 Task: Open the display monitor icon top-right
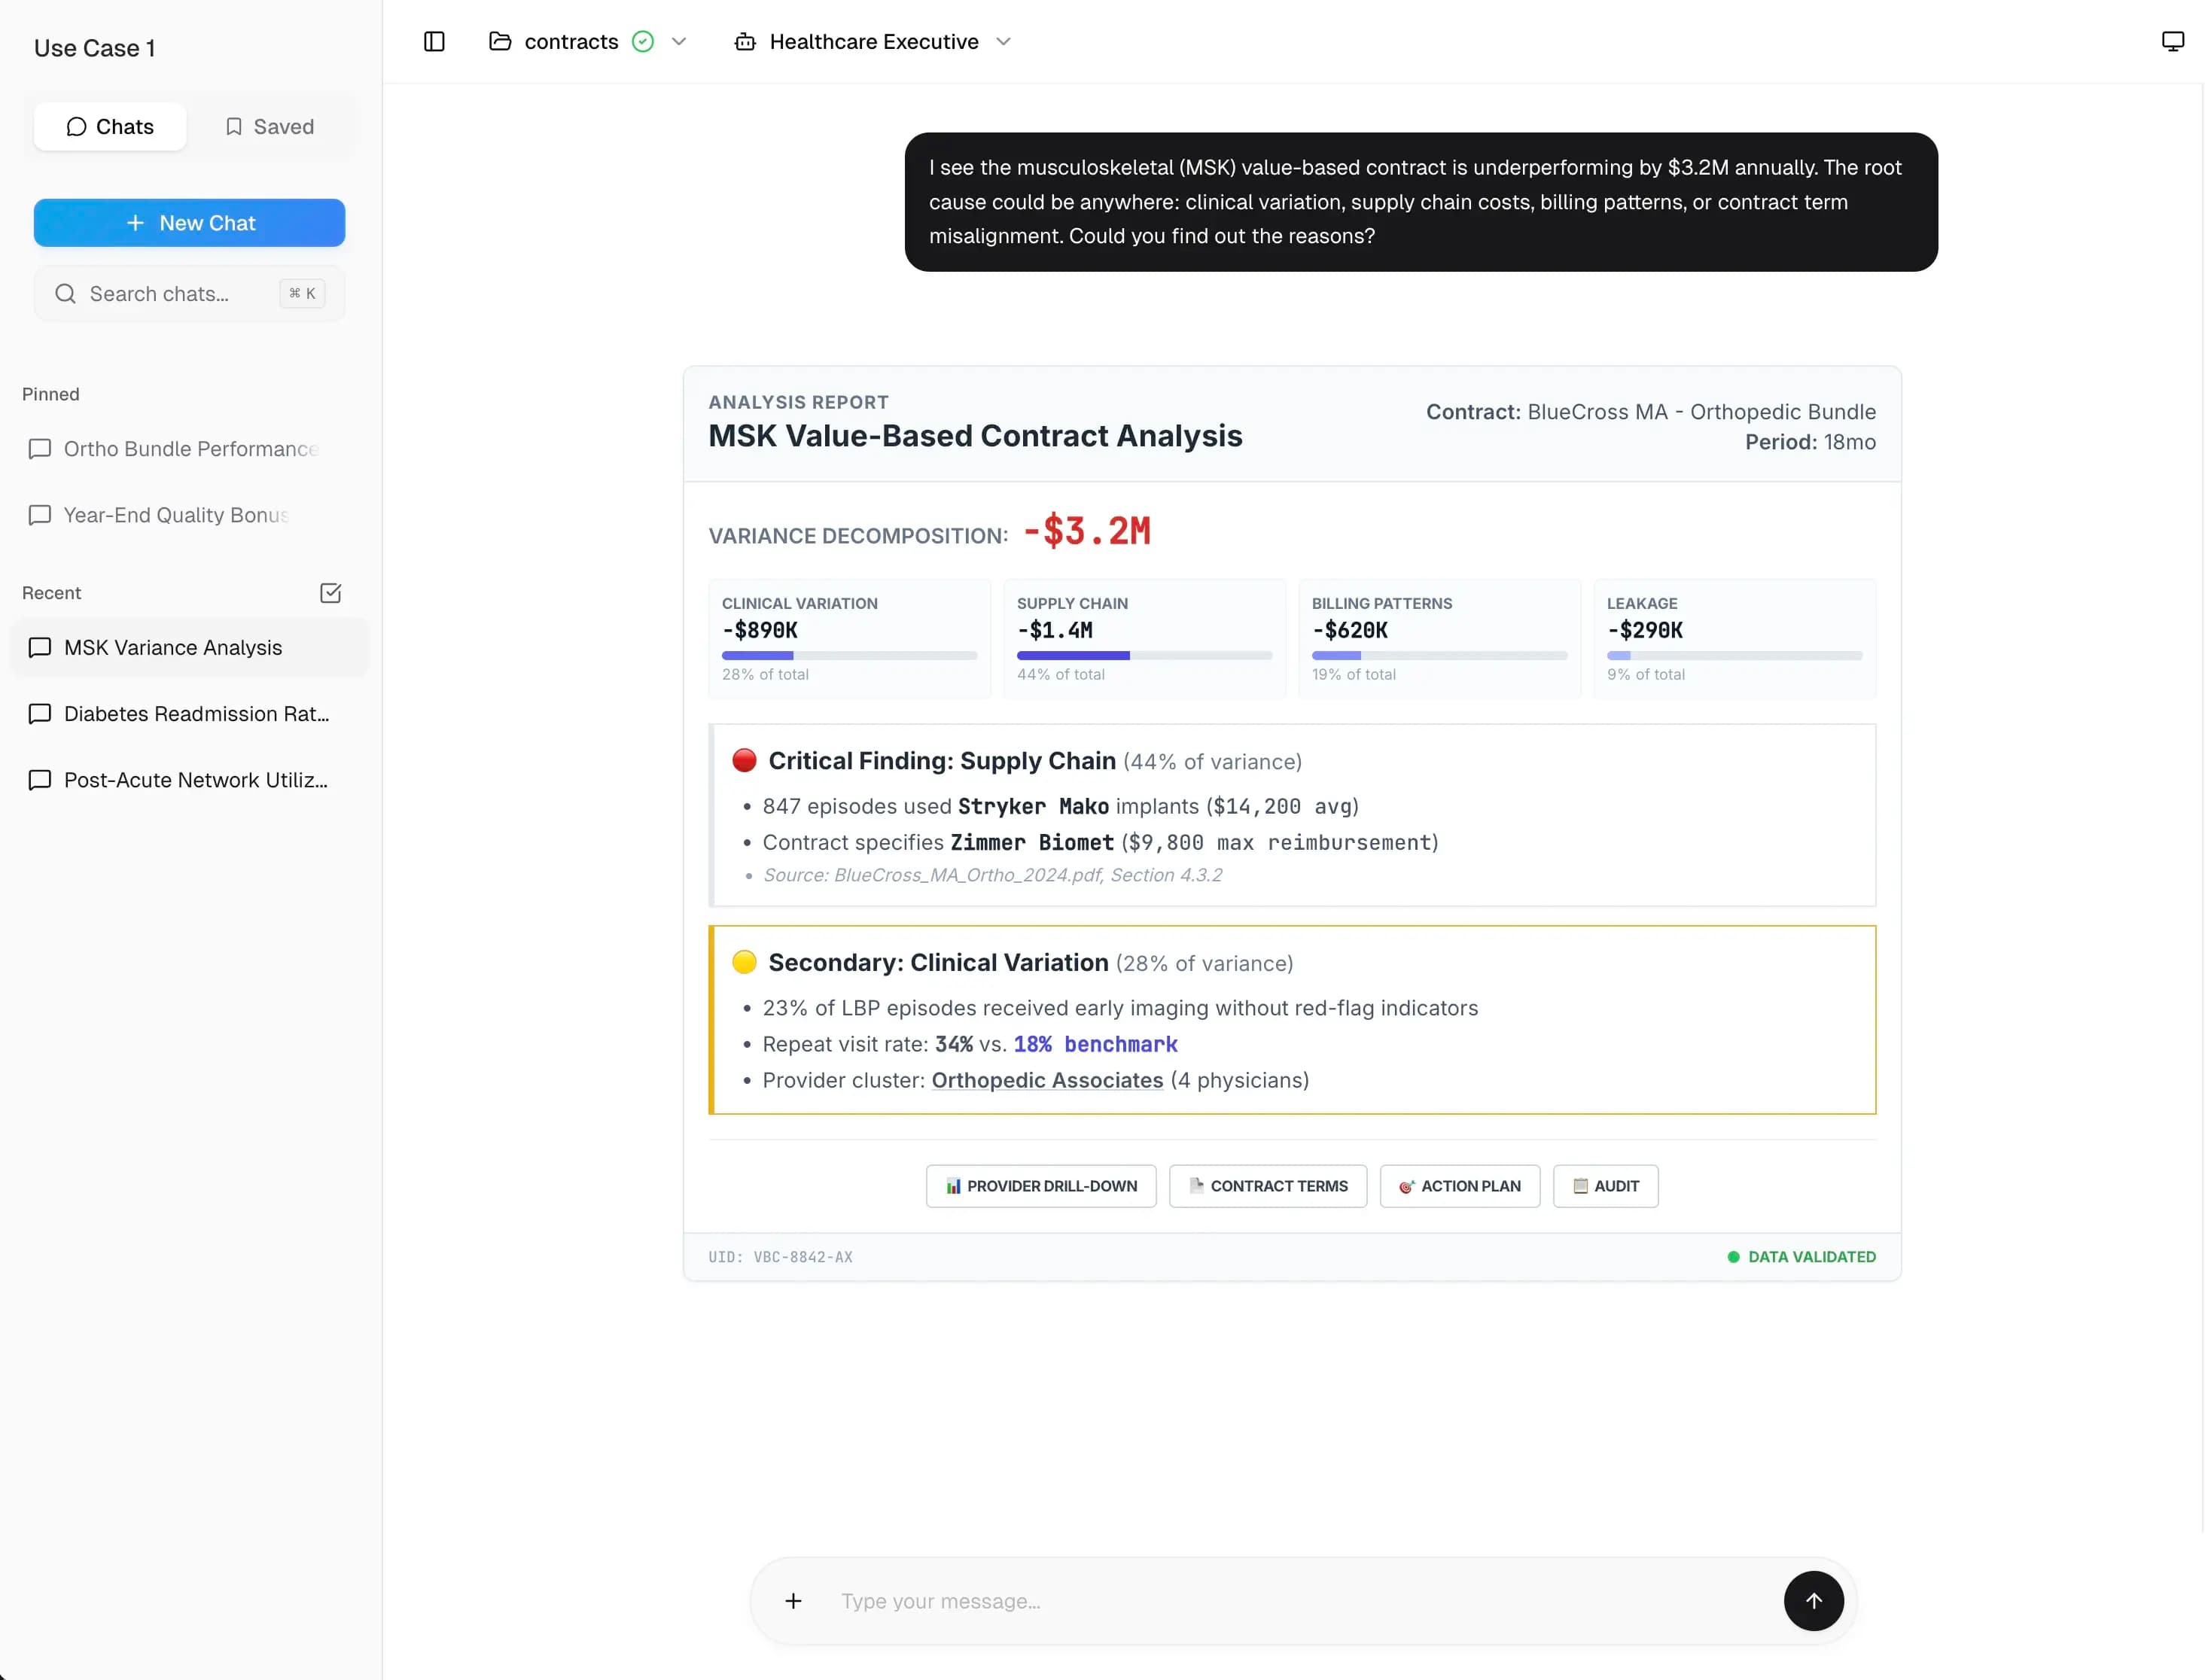(x=2172, y=40)
